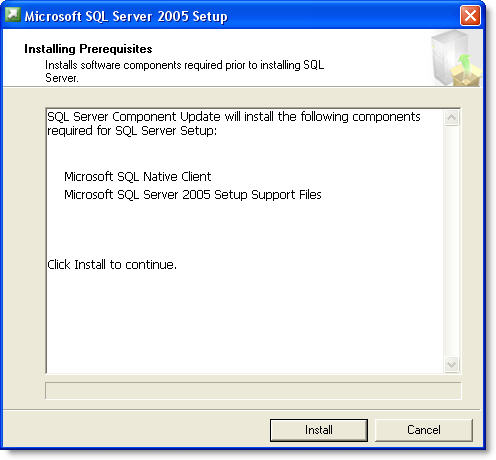Click the 'Installs software components required' description
This screenshot has height=460, width=496.
tap(184, 71)
